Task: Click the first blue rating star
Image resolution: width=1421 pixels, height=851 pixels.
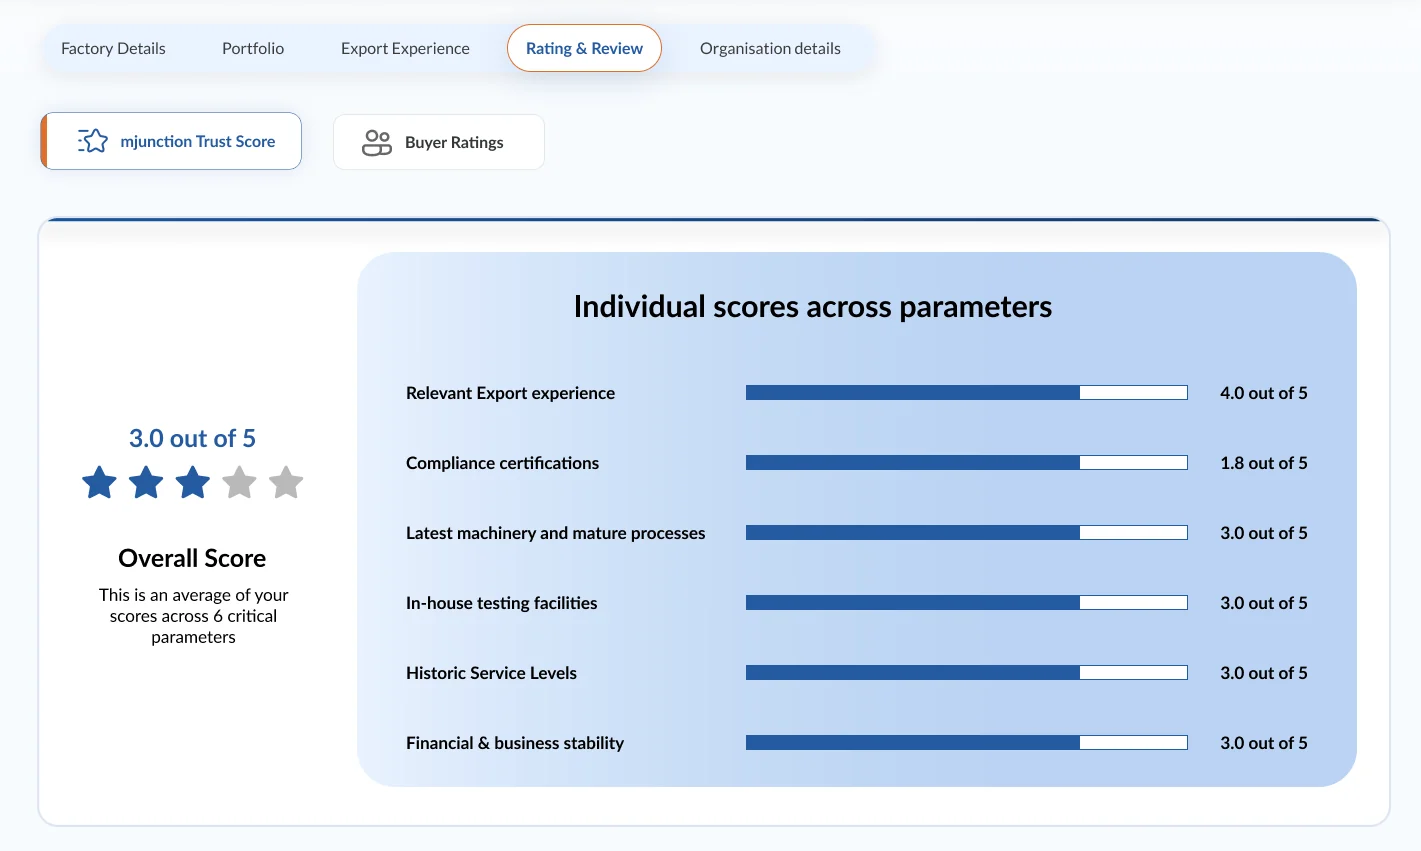Action: click(x=100, y=483)
